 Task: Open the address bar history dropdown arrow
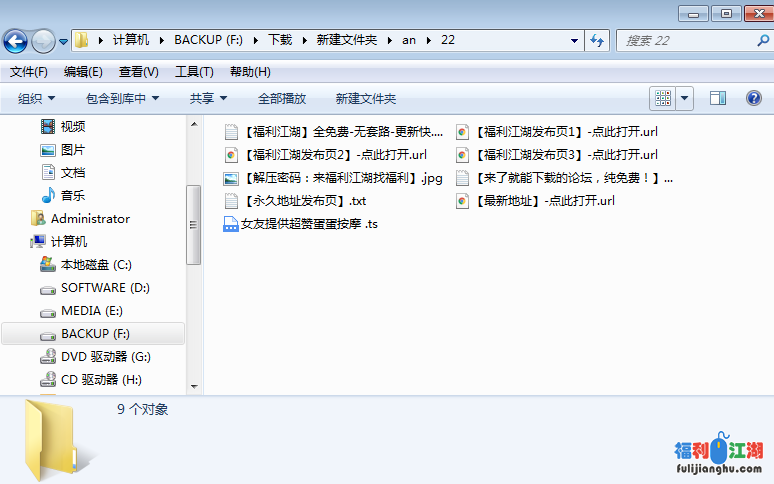[574, 41]
